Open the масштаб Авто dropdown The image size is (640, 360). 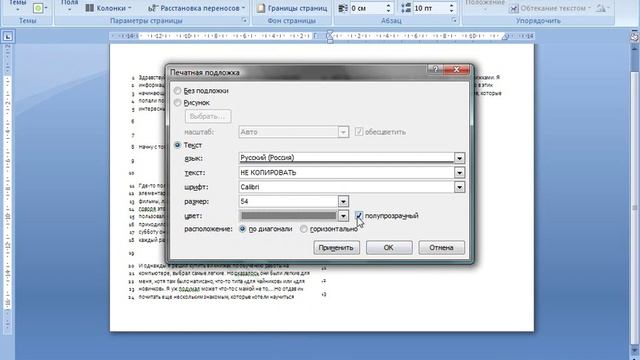(x=343, y=132)
